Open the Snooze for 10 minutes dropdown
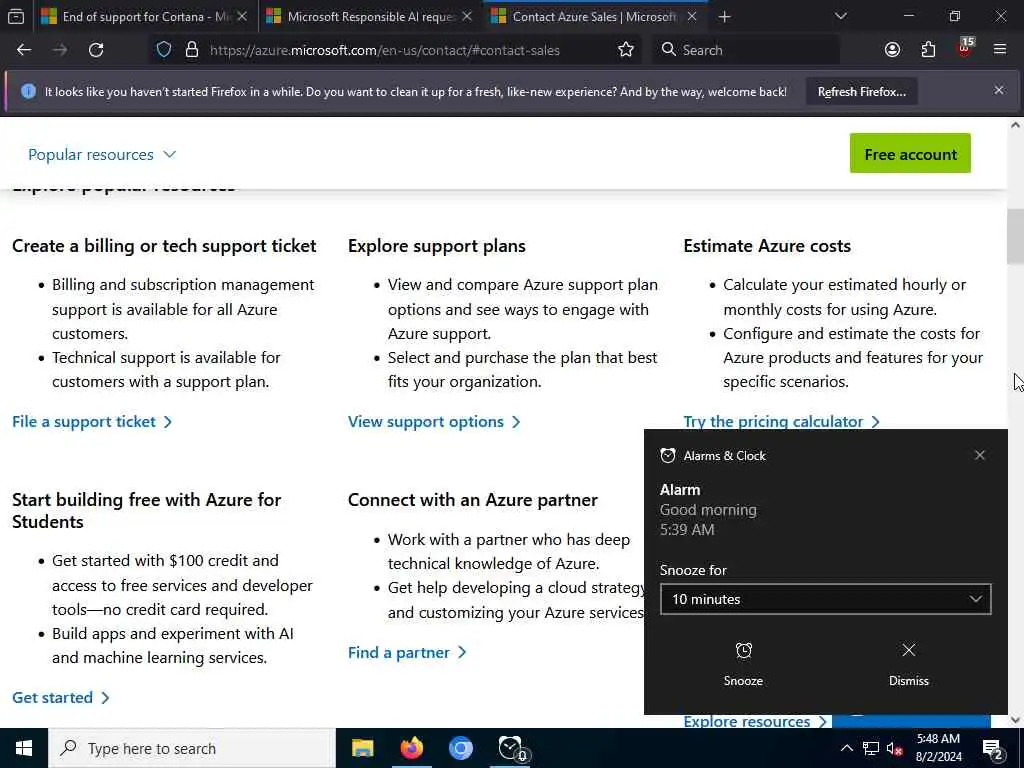 click(x=825, y=599)
